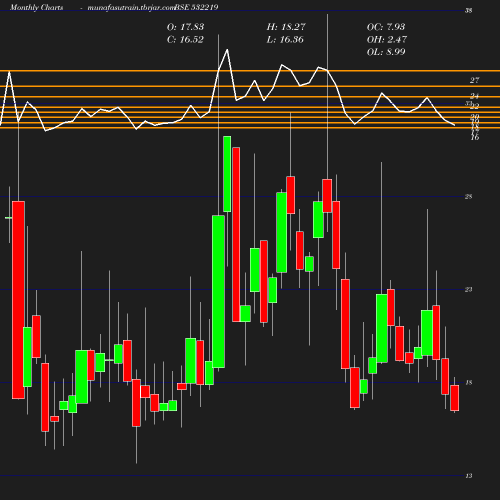Click the '27' orange level label
The width and height of the screenshot is (500, 500).
tap(474, 80)
